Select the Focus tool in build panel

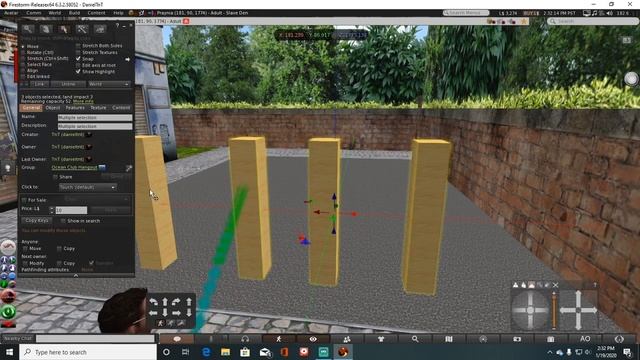28,29
